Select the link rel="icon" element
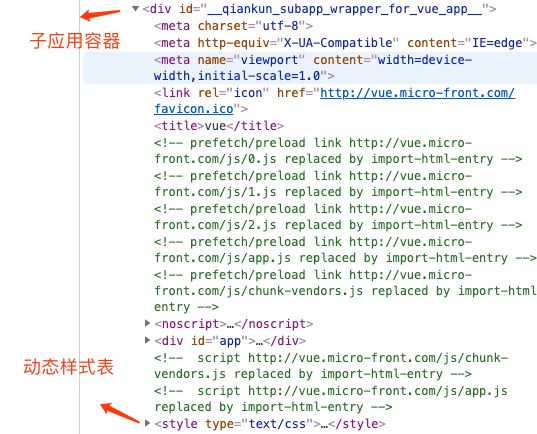This screenshot has height=434, width=537. coord(334,101)
